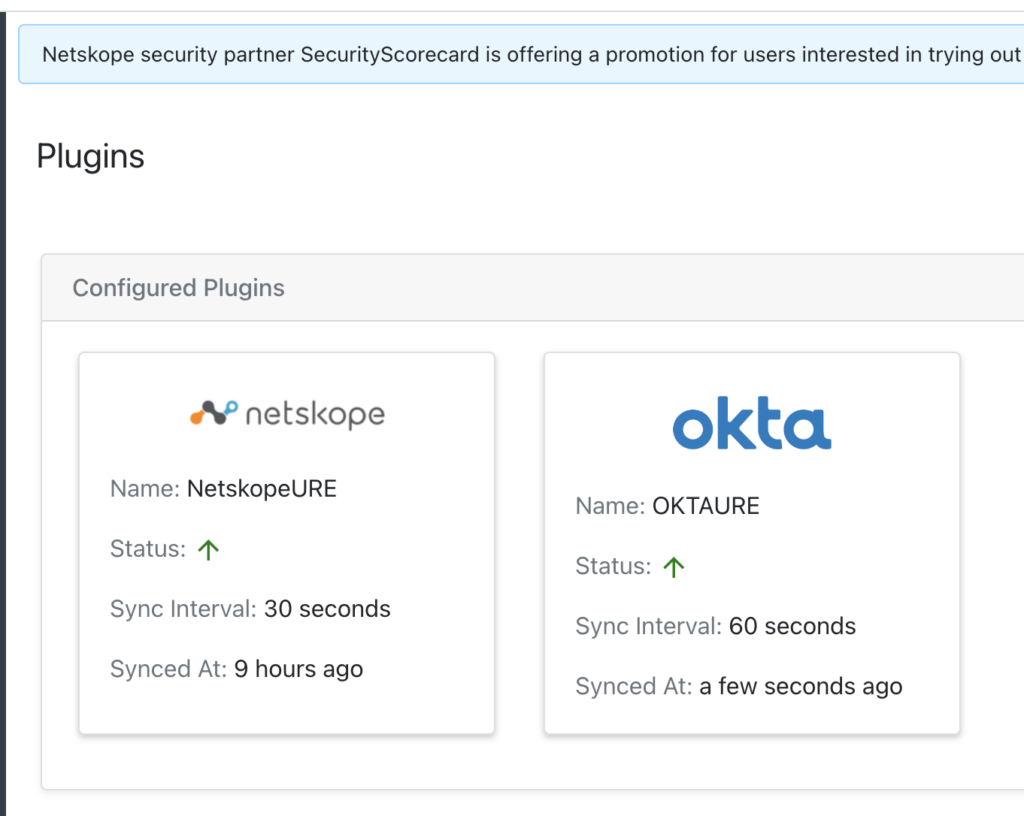Click Status label on NetskopeURE card

pos(148,549)
